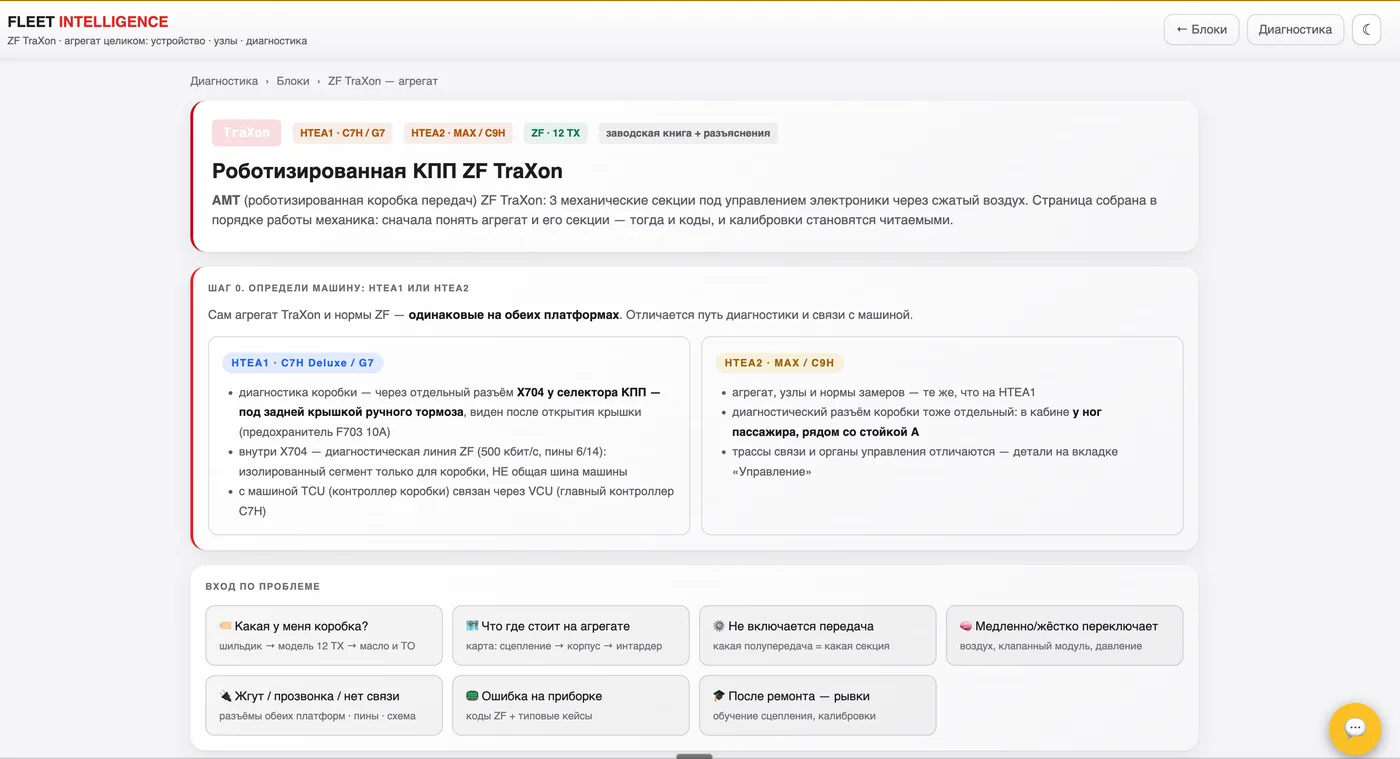This screenshot has height=759, width=1400.
Task: Click subtitle 'коды ZF + типовые кейсы'
Action: tap(529, 716)
